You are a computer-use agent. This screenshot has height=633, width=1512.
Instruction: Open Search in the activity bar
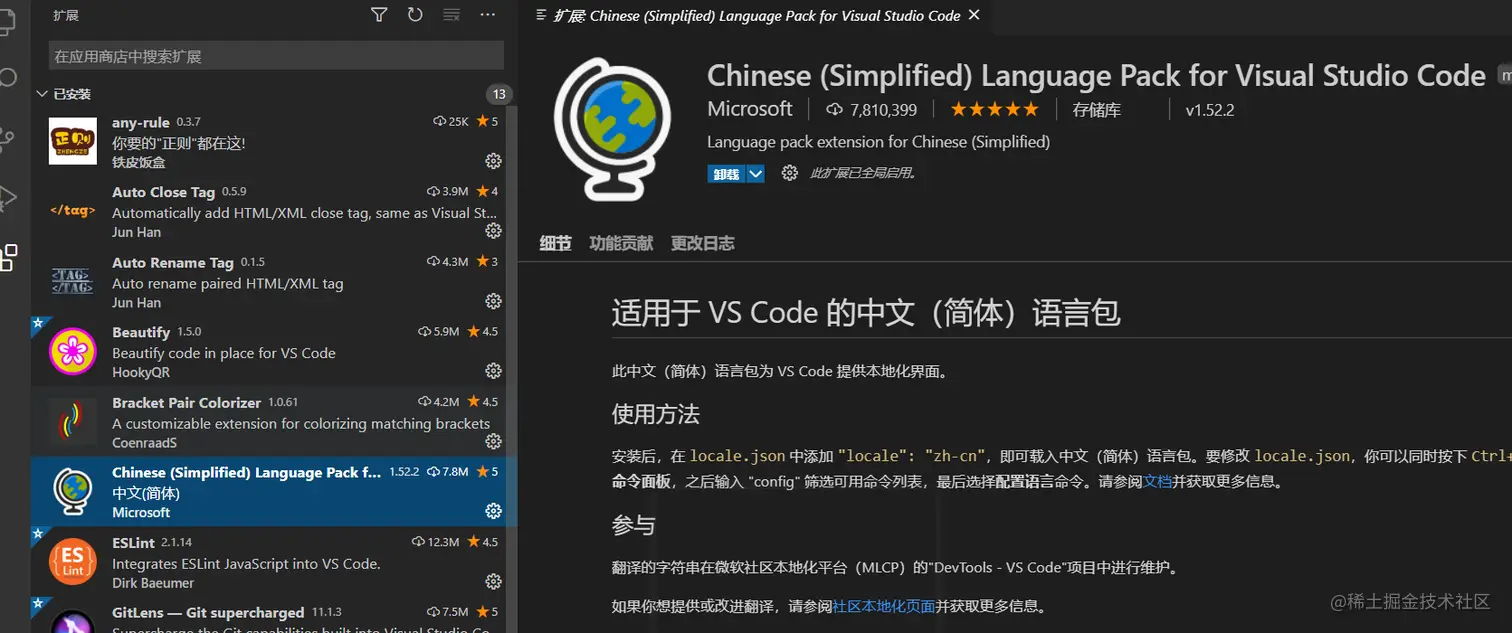8,78
